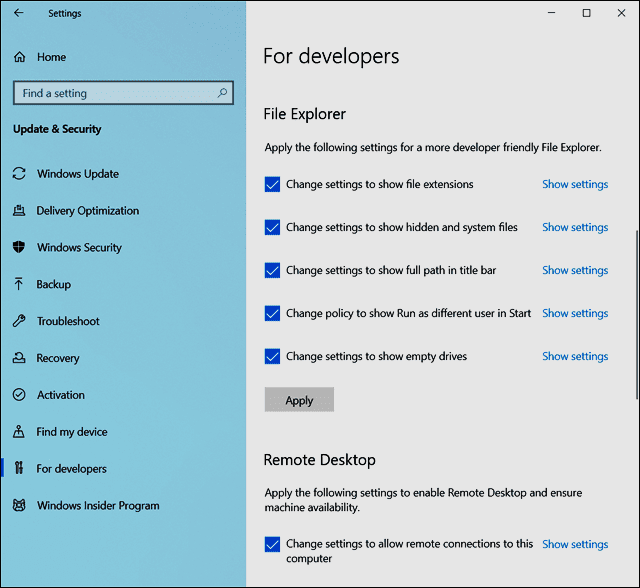Go to Delivery Optimization

(x=88, y=211)
